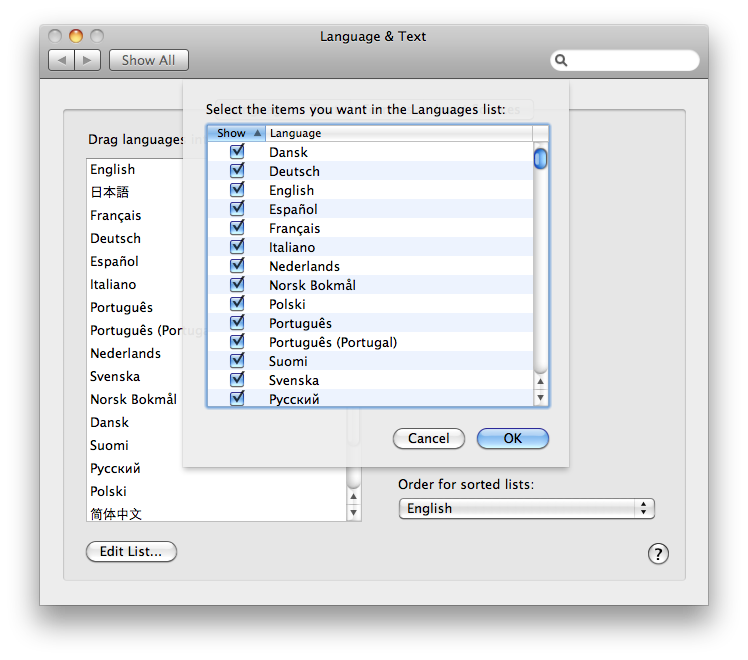Select Nederlands in the background languages list
748x660 pixels.
[x=125, y=353]
